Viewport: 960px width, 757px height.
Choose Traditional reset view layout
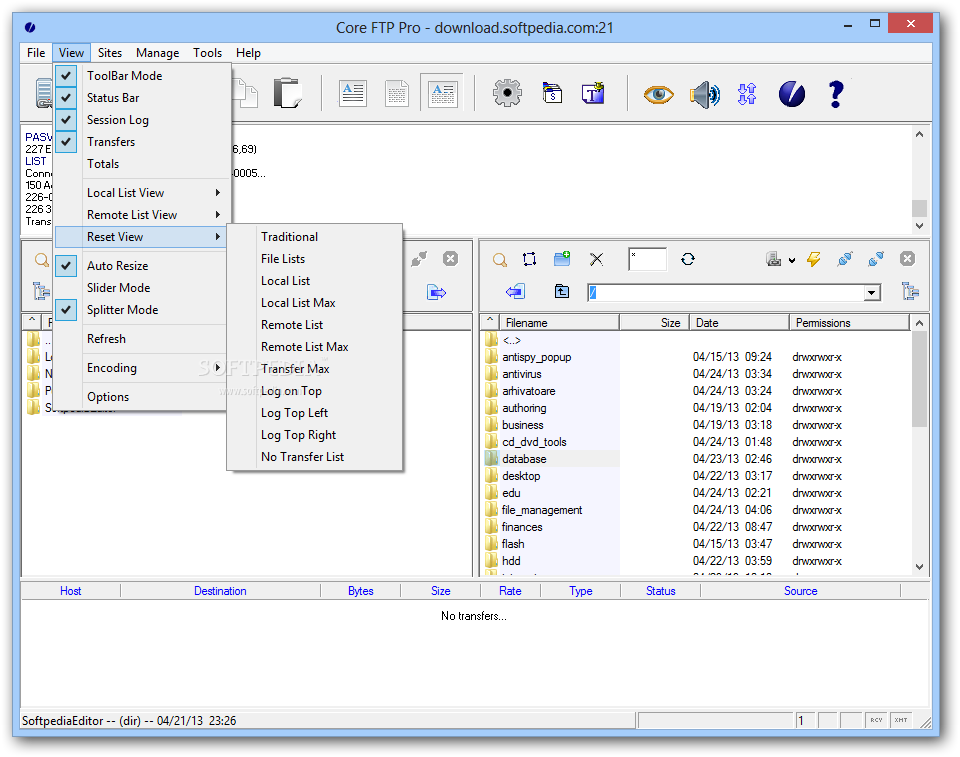click(x=315, y=237)
